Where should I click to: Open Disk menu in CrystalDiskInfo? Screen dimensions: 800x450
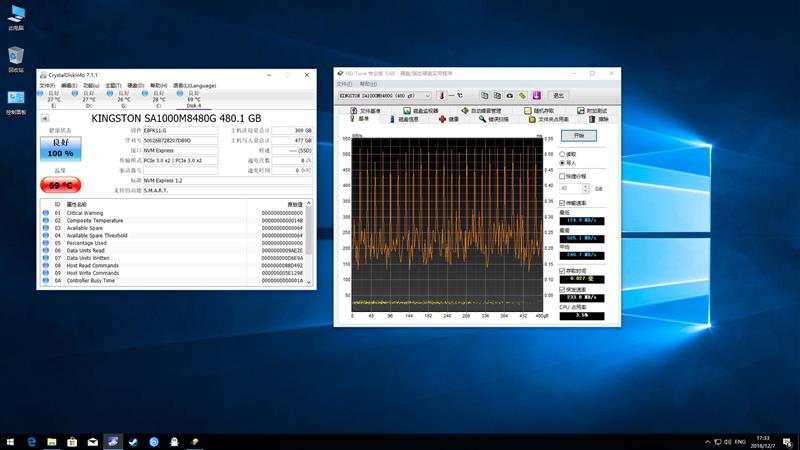point(135,85)
